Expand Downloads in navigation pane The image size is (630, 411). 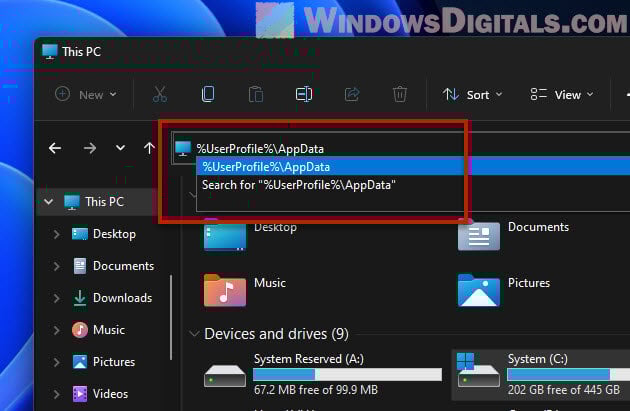[57, 298]
